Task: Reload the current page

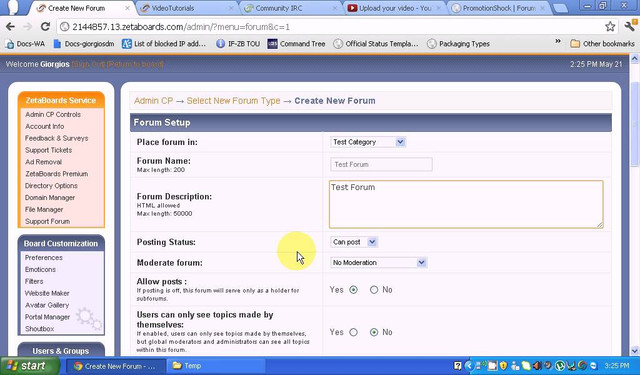Action: pyautogui.click(x=45, y=27)
